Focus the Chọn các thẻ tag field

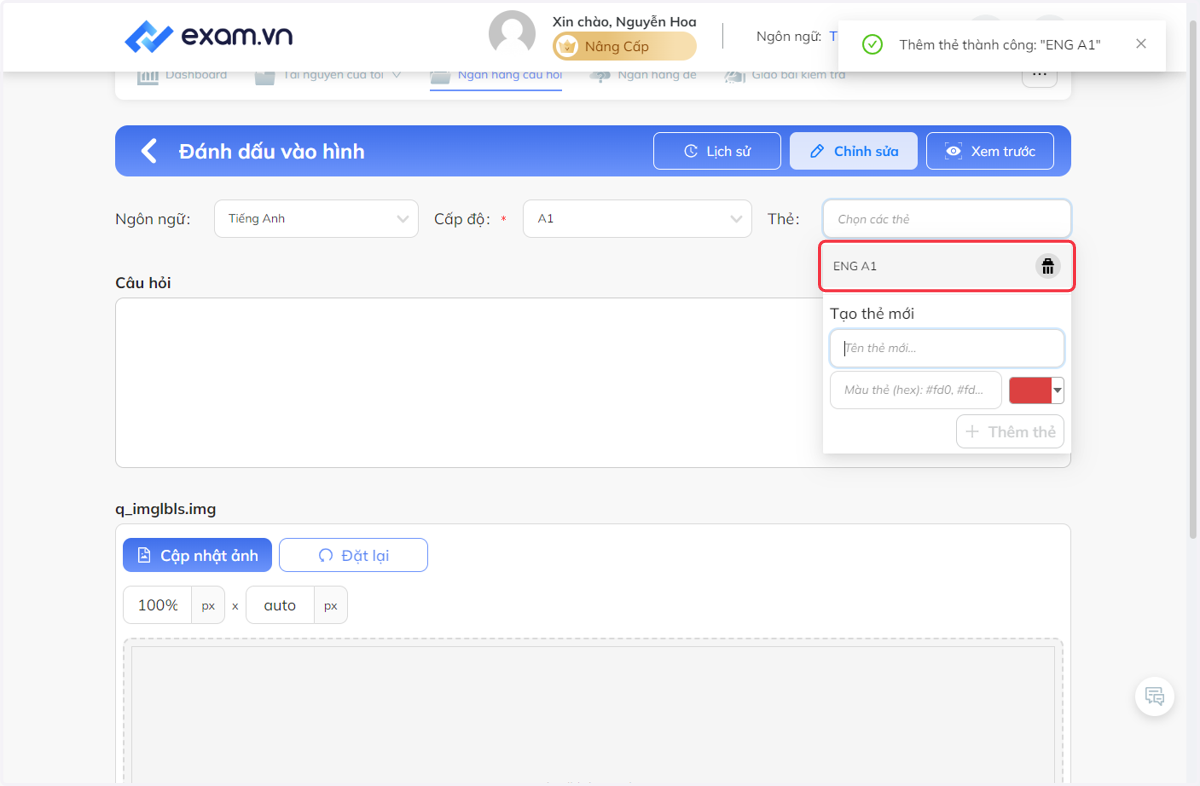pyautogui.click(x=947, y=219)
